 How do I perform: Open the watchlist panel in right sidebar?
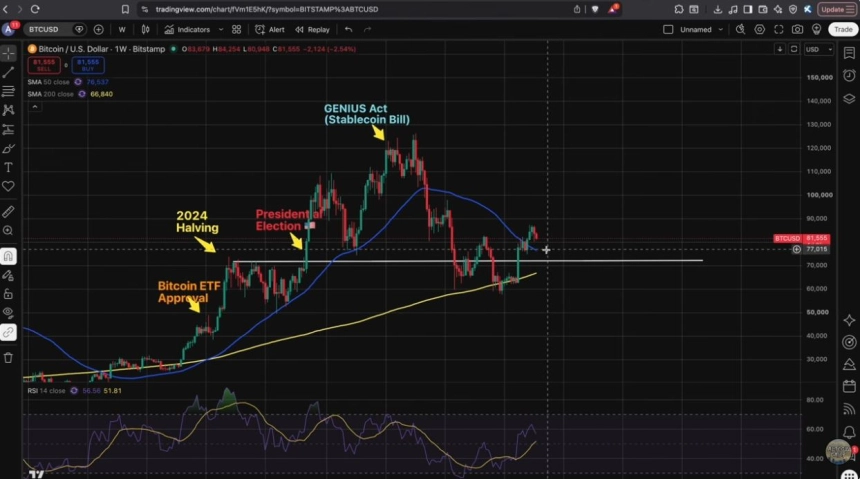(849, 53)
